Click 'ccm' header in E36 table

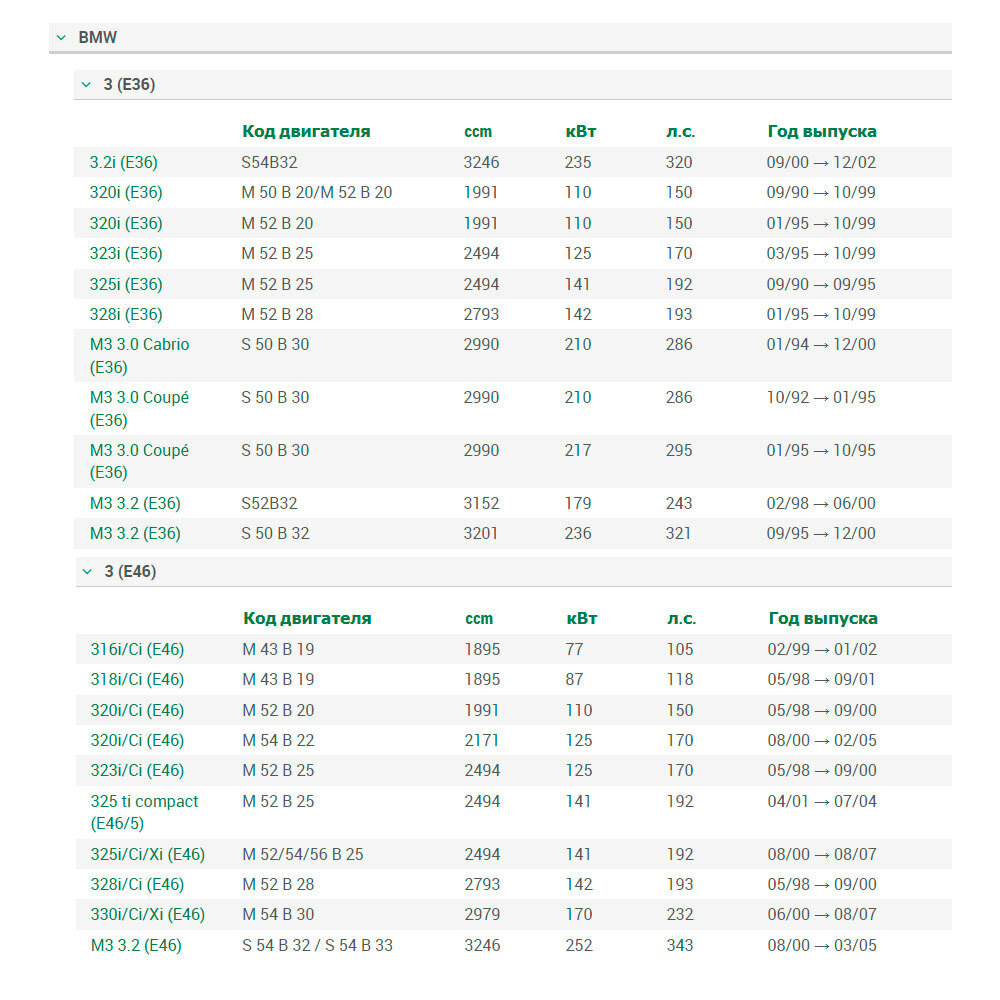click(478, 132)
